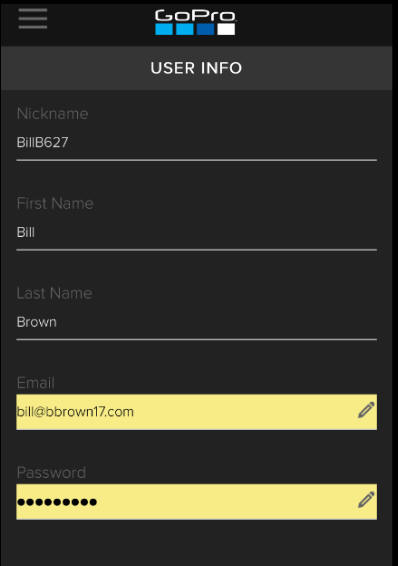Open the hamburger navigation menu
Viewport: 398px width, 566px height.
coord(33,18)
